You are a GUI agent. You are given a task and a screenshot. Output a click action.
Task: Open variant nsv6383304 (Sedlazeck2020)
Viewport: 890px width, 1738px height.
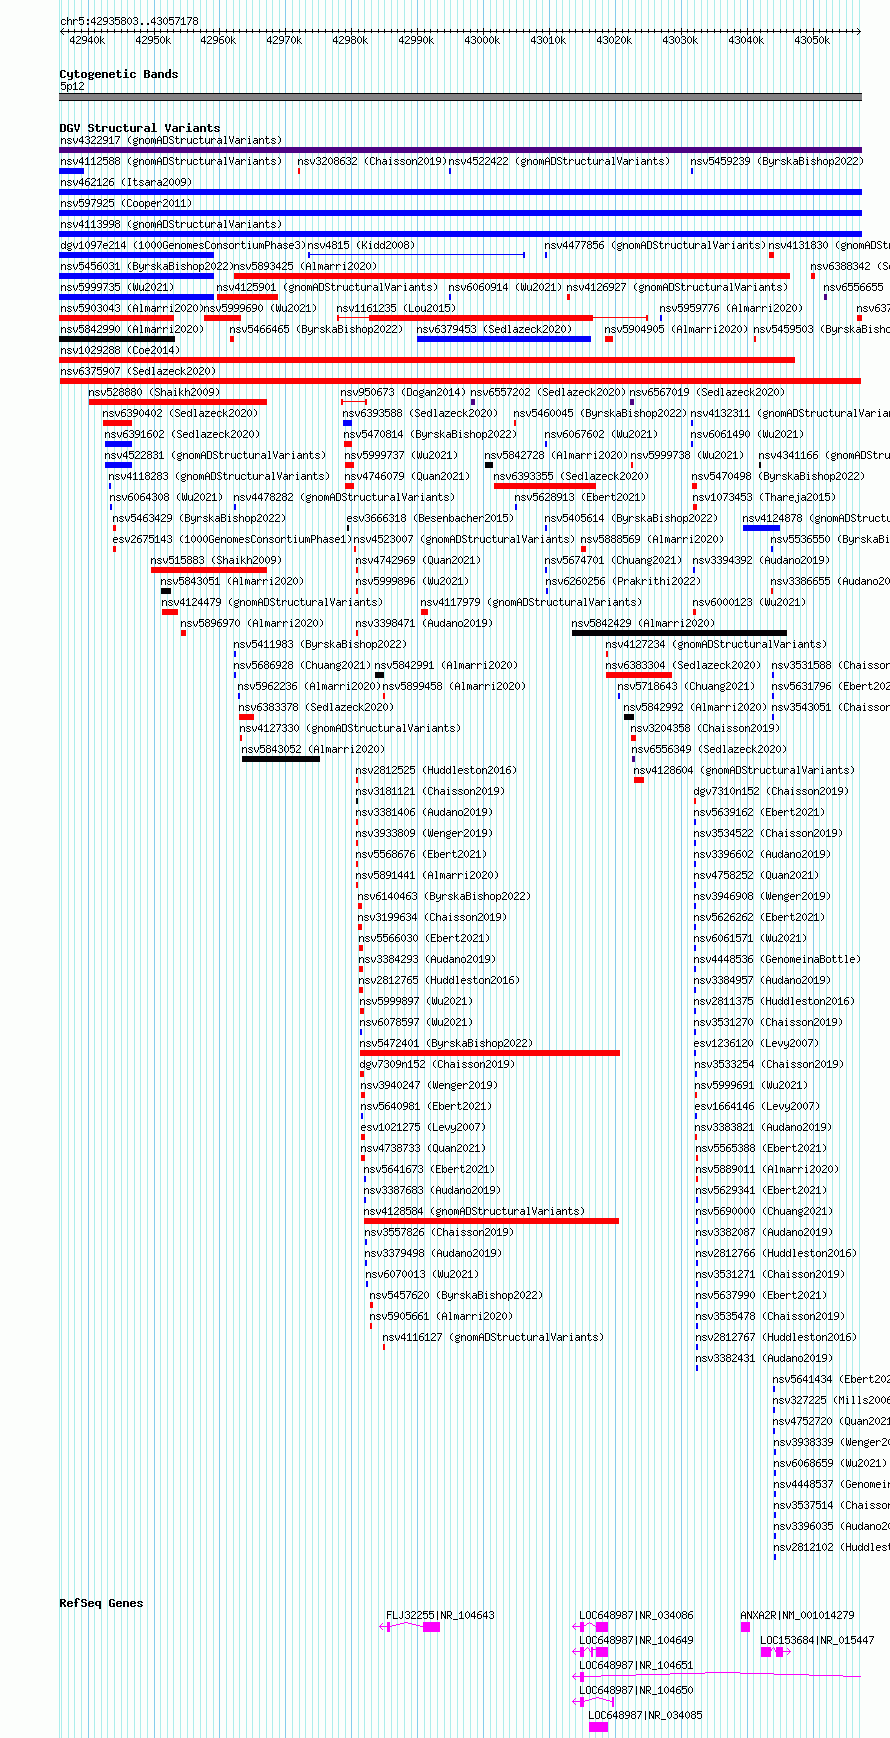tap(683, 665)
